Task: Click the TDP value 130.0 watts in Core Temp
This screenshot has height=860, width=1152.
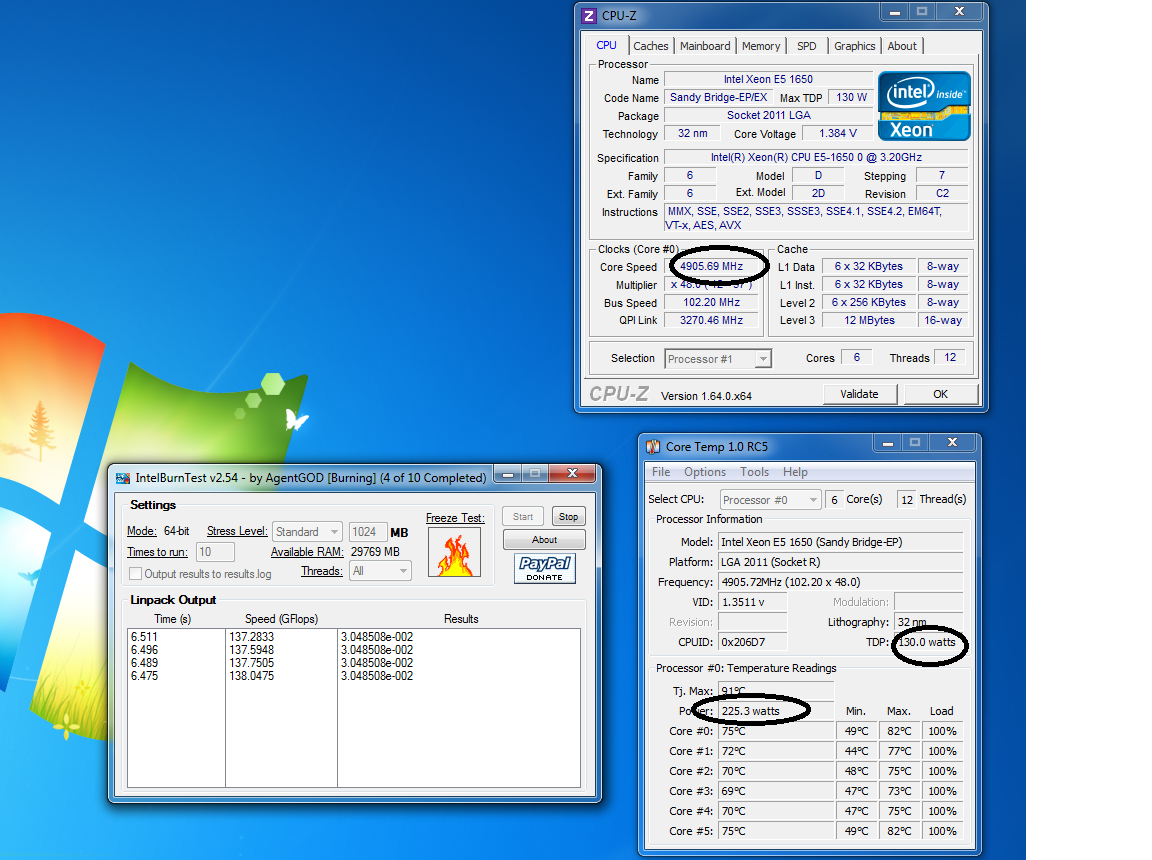Action: coord(929,642)
